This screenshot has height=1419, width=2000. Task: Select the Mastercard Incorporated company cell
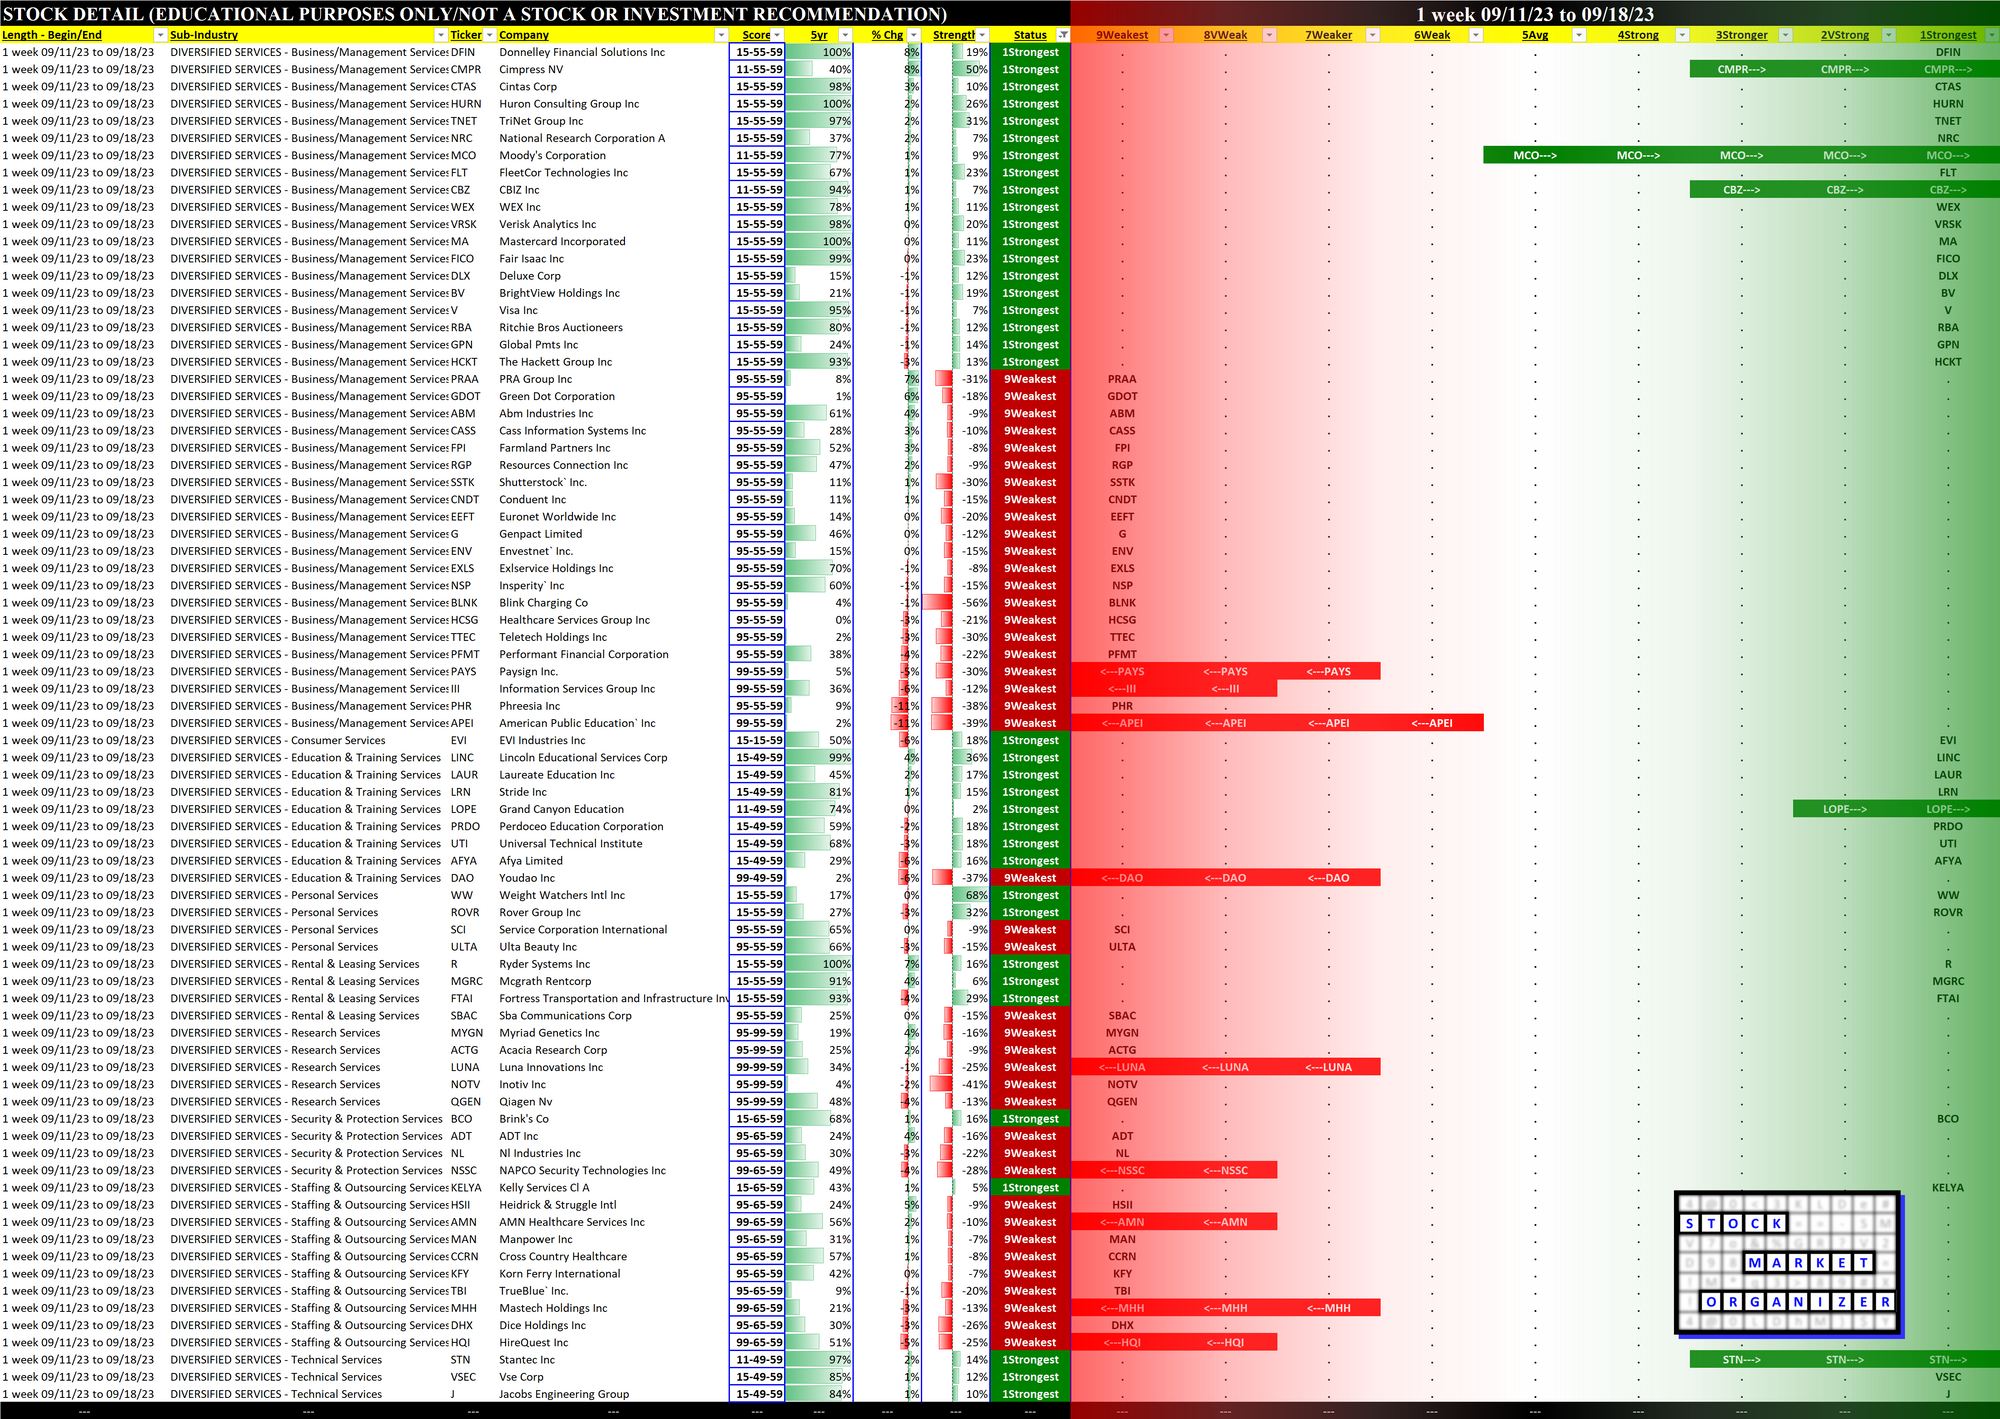tap(562, 241)
